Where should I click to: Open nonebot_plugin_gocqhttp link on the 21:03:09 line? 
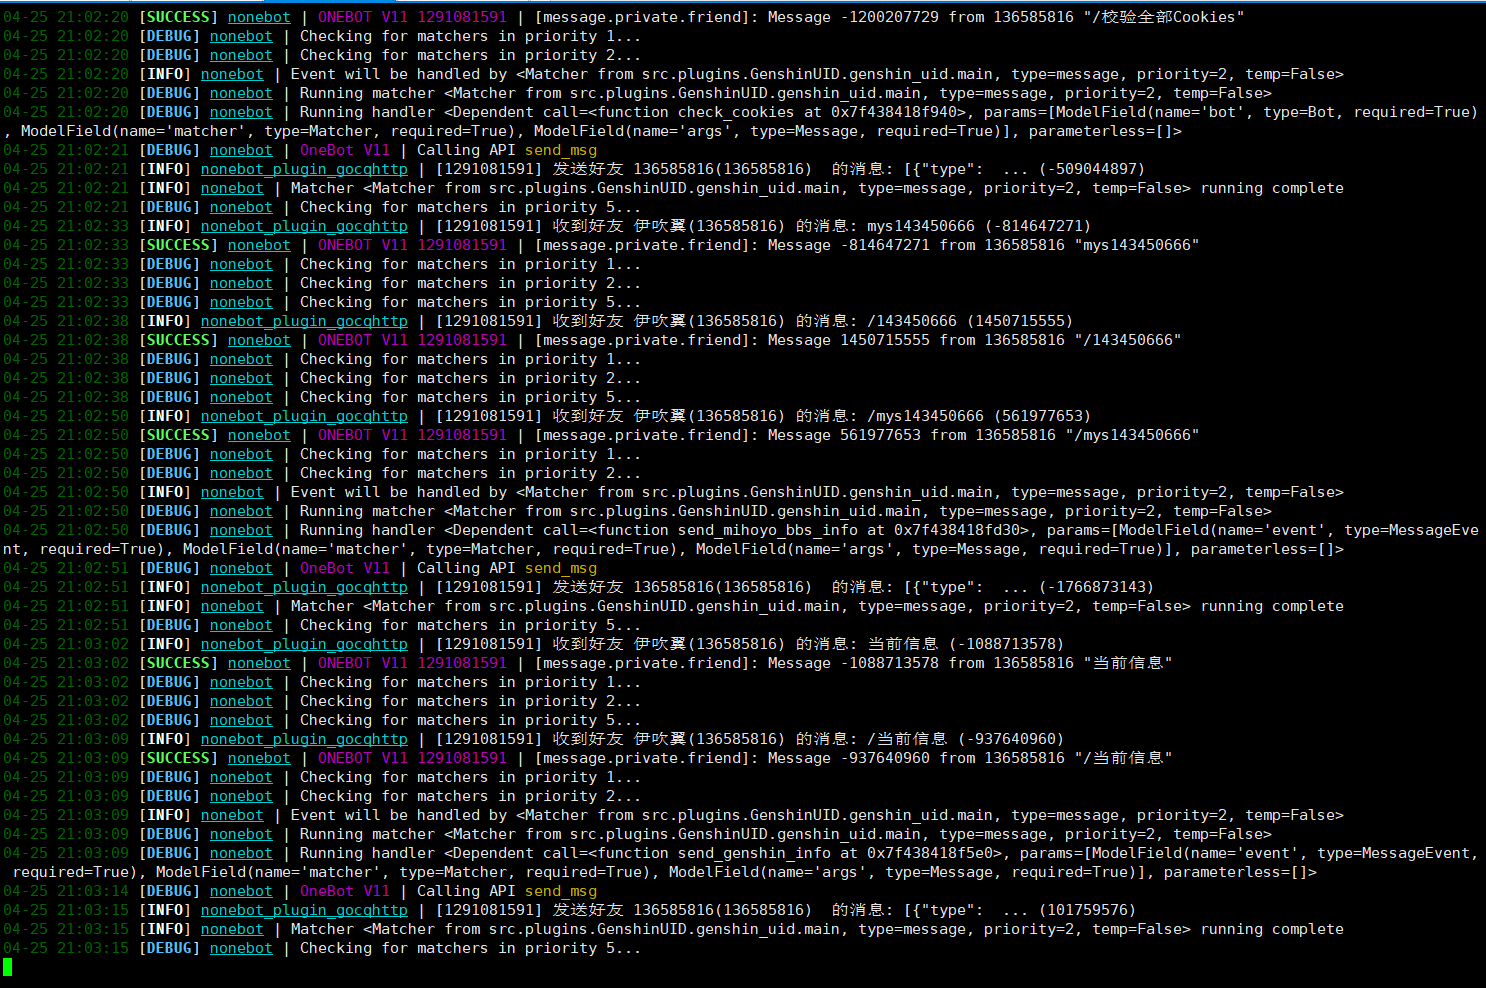click(304, 739)
